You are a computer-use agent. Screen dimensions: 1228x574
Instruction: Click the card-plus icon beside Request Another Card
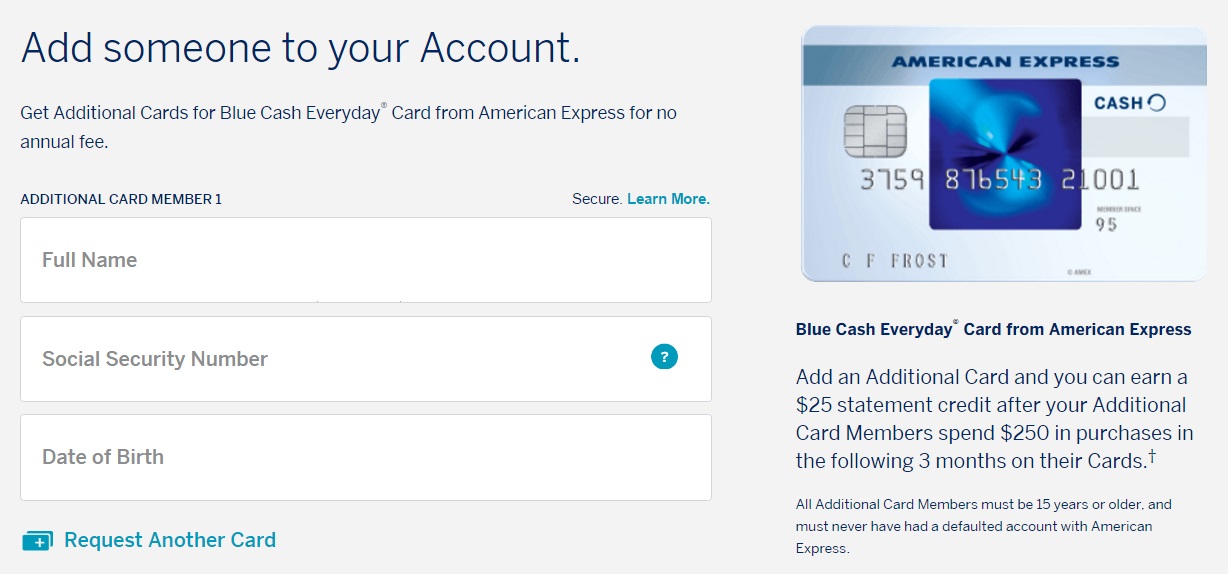click(37, 541)
